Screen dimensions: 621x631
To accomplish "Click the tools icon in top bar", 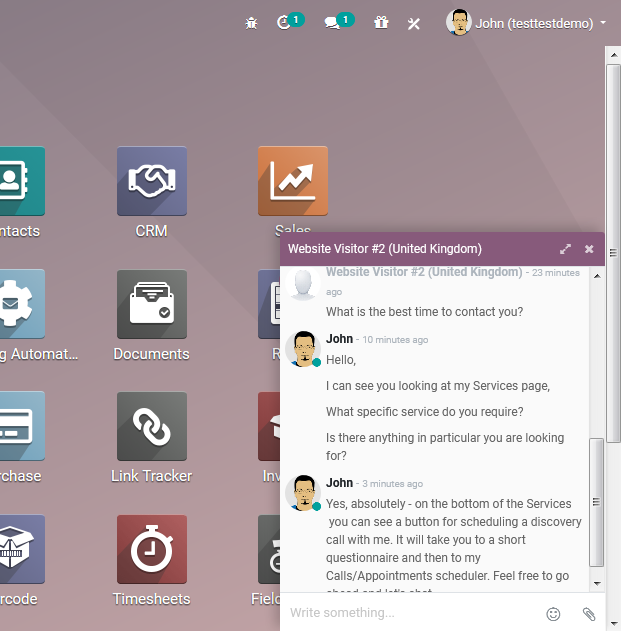I will 413,23.
